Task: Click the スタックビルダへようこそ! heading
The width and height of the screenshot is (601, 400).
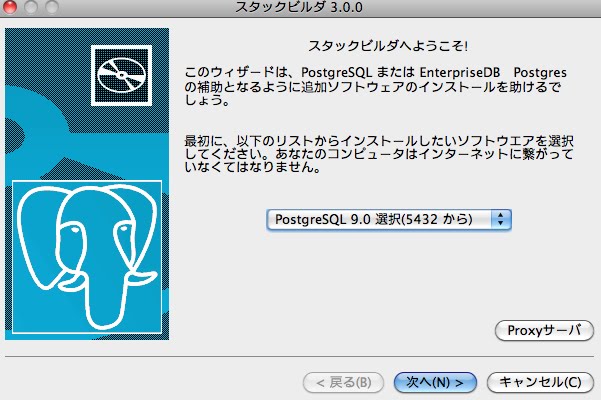Action: point(388,46)
